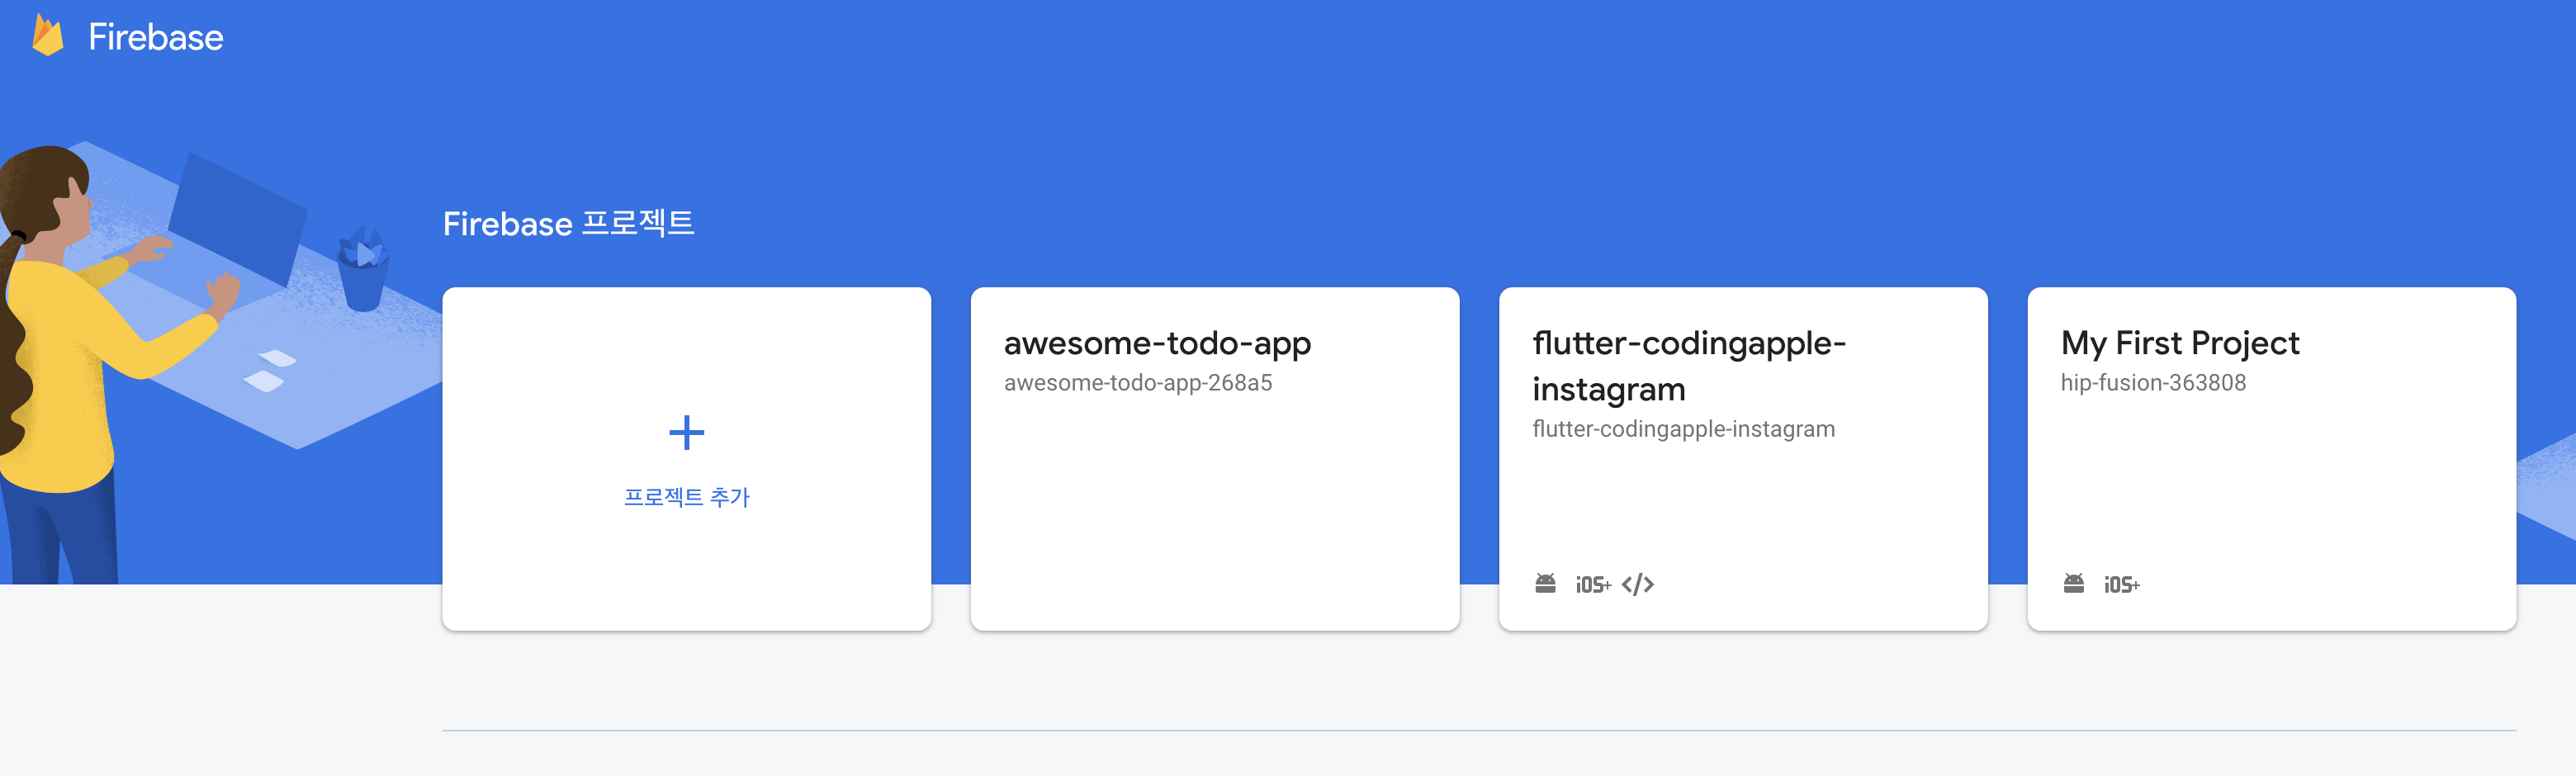Screen dimensions: 2576x776
Task: Open flutter-codingapple-instagram project title
Action: pyautogui.click(x=1688, y=366)
